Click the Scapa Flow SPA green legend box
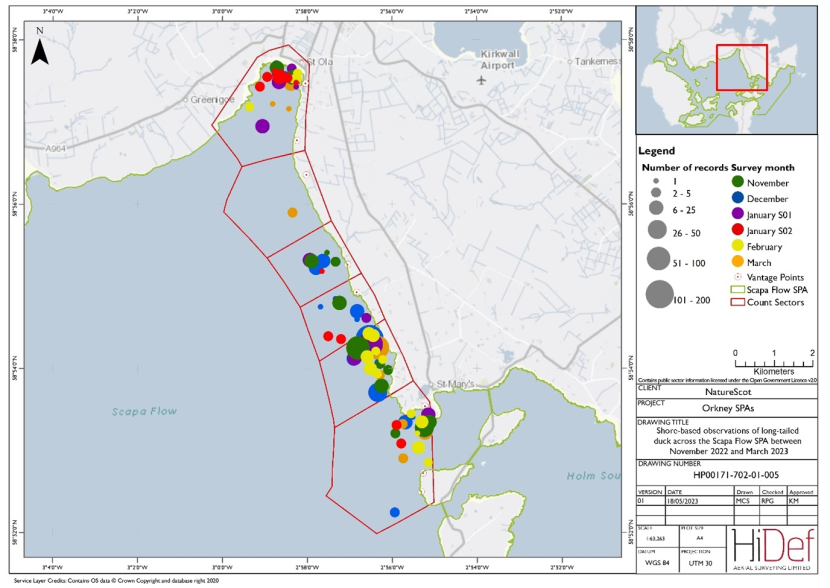The width and height of the screenshot is (830, 588). pyautogui.click(x=737, y=290)
